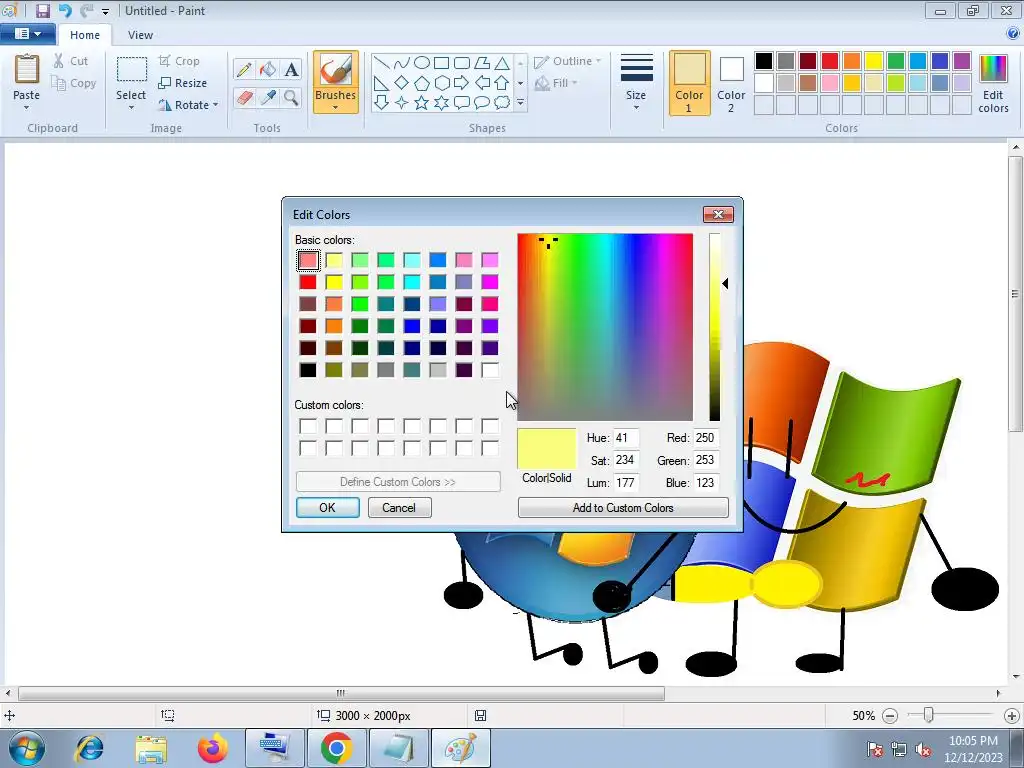The height and width of the screenshot is (768, 1024).
Task: Click the first custom colors slot
Action: click(308, 426)
